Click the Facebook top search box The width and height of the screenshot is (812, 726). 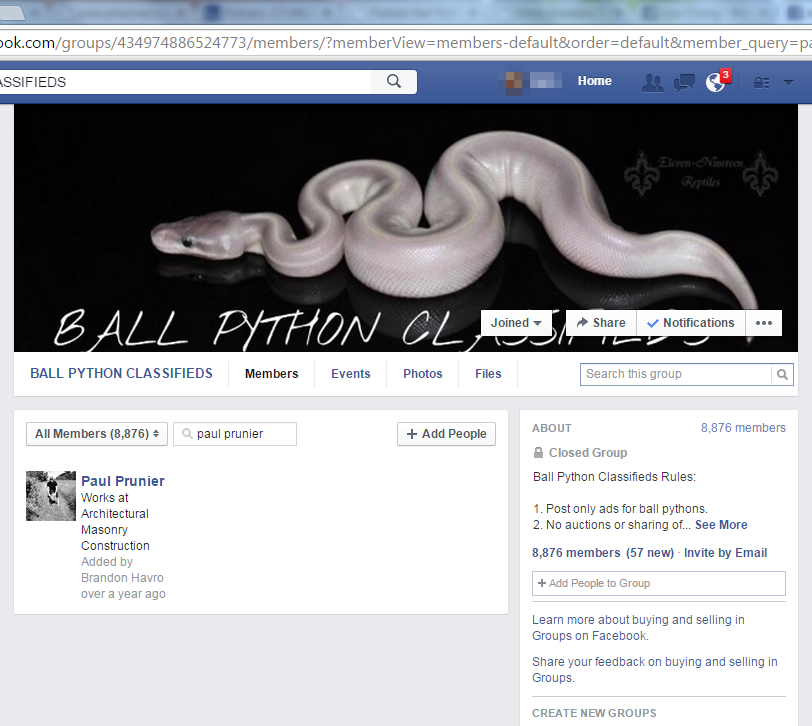click(x=185, y=82)
